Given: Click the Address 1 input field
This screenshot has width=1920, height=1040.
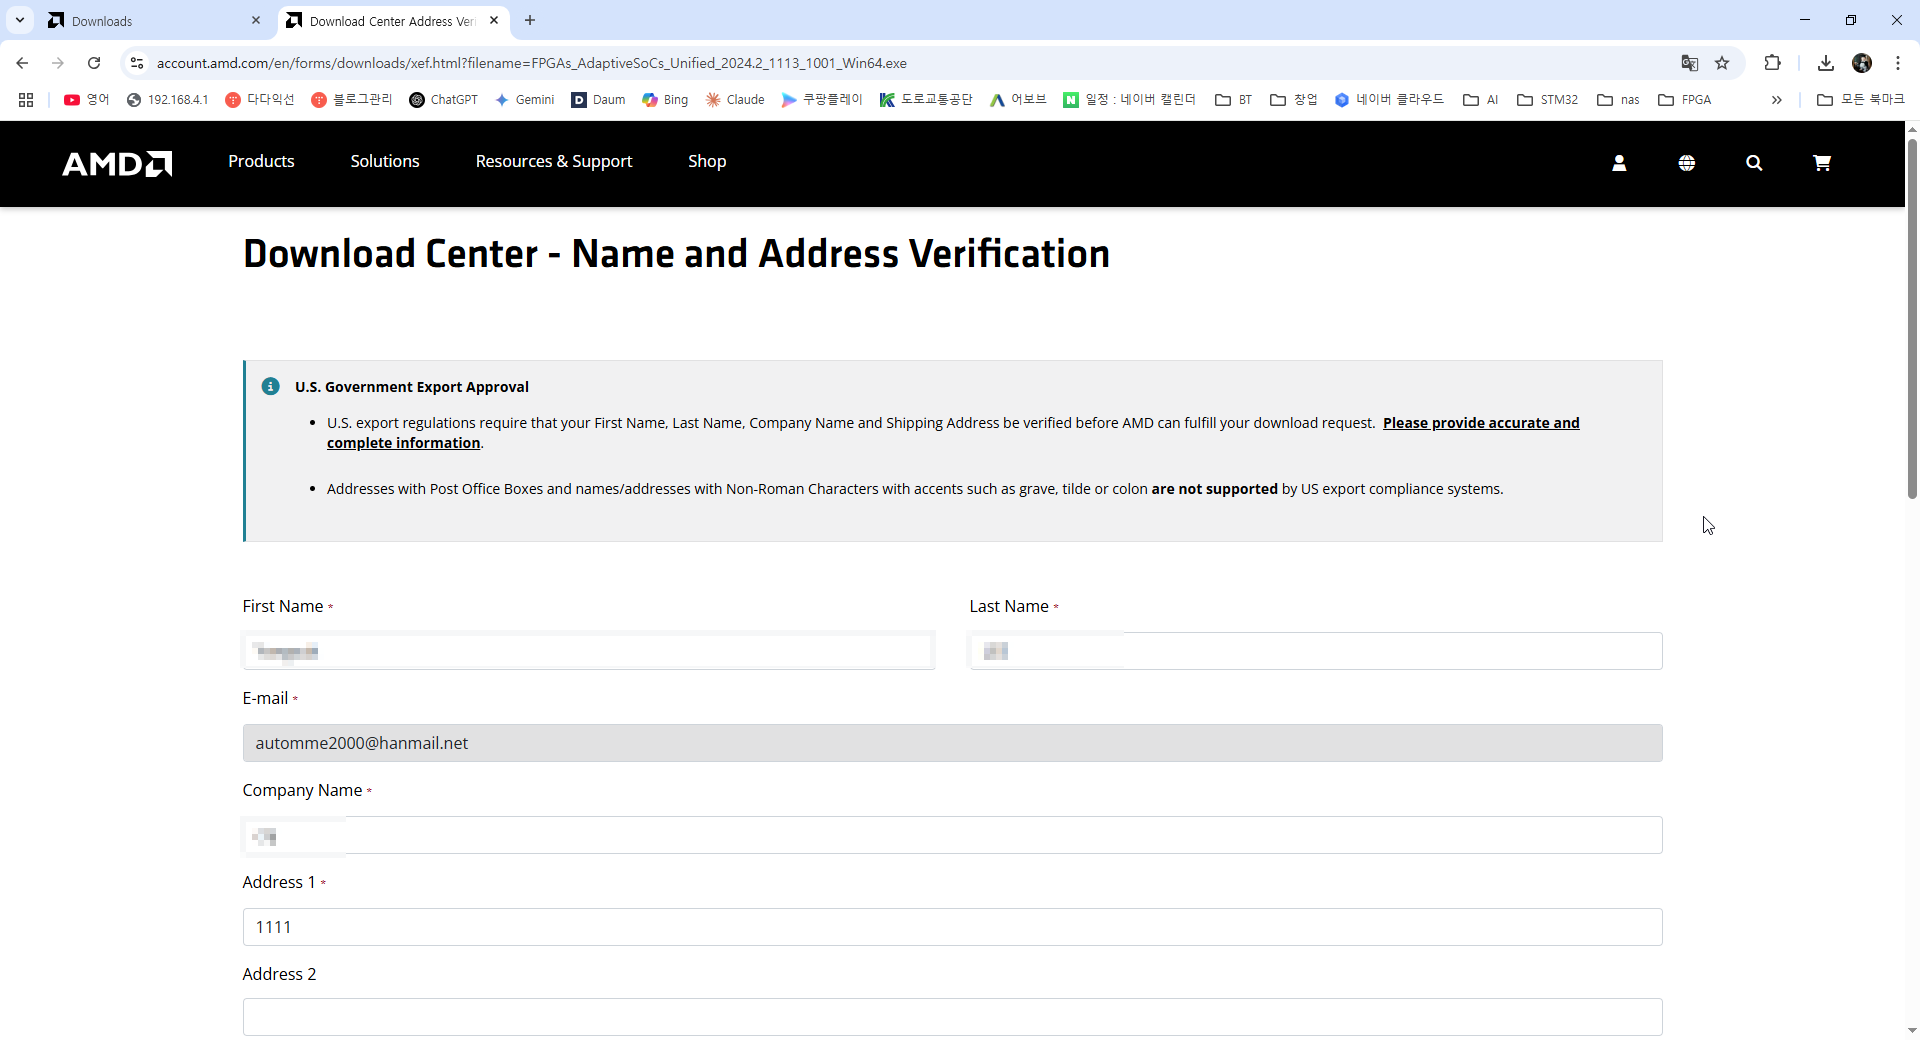Looking at the screenshot, I should 953,927.
